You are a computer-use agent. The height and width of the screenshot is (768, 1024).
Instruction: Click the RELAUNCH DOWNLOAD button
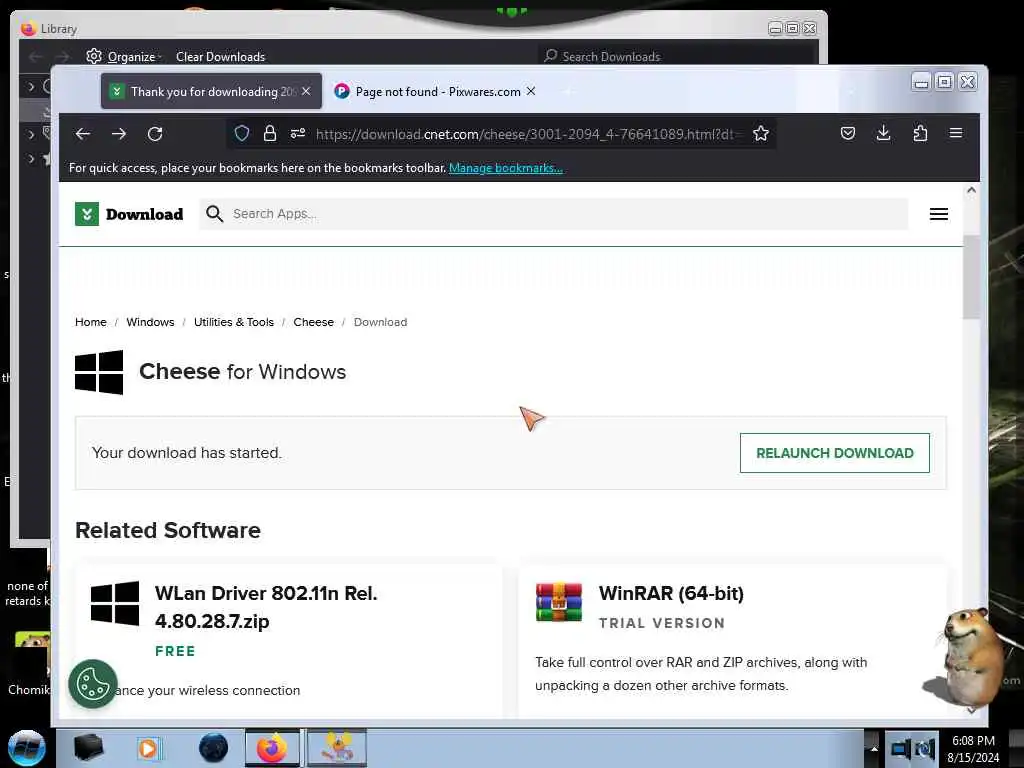835,453
